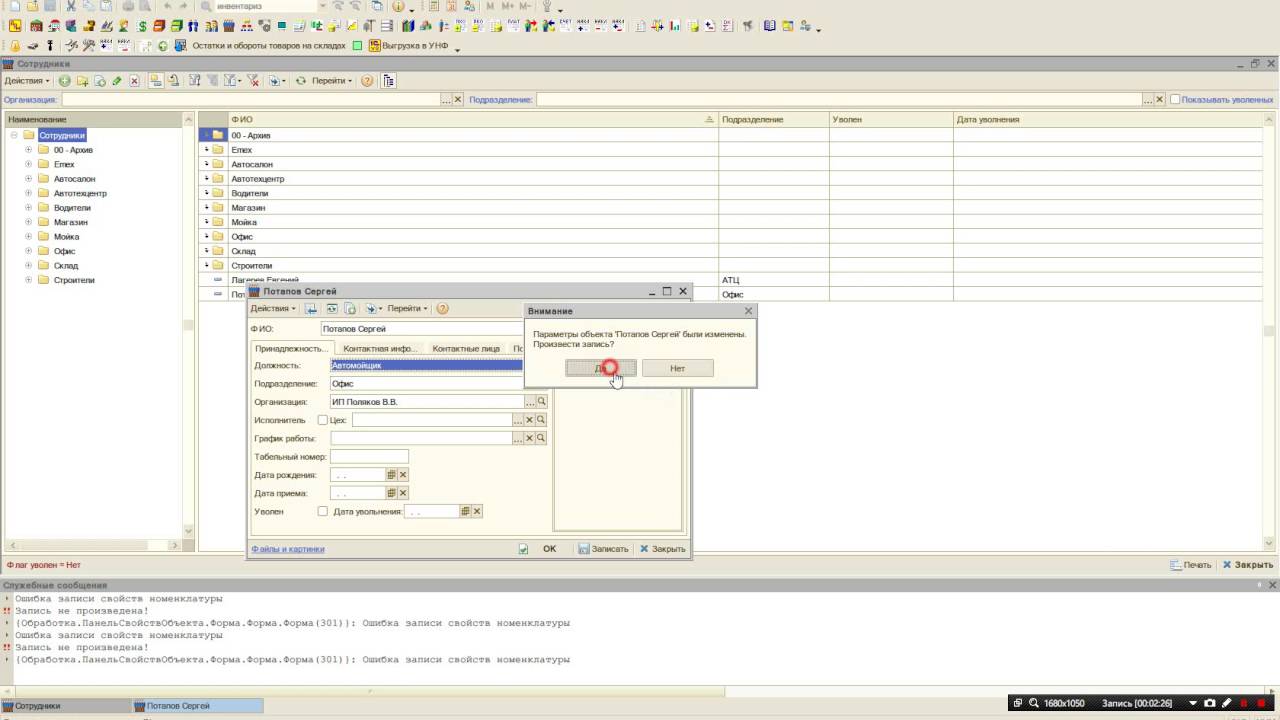
Task: Click the orange help question icon in Сотрудники toolbar
Action: (367, 81)
